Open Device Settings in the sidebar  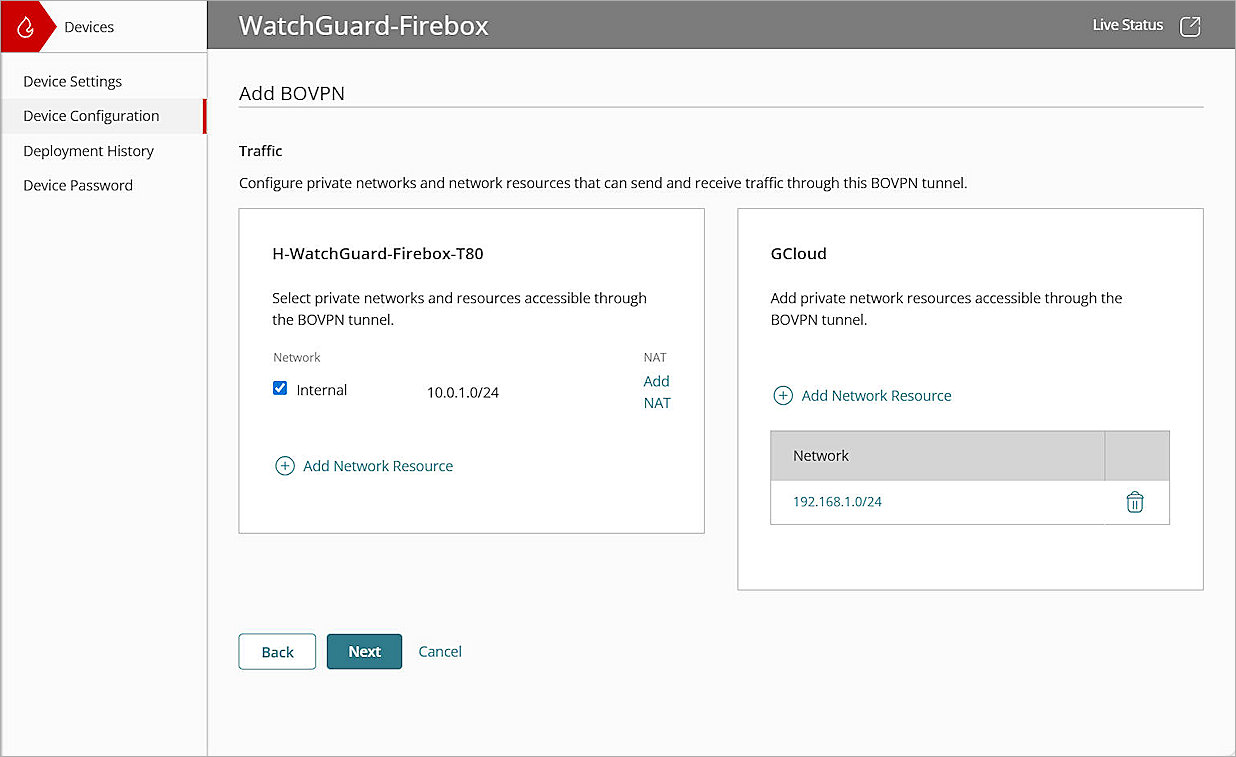pyautogui.click(x=73, y=81)
